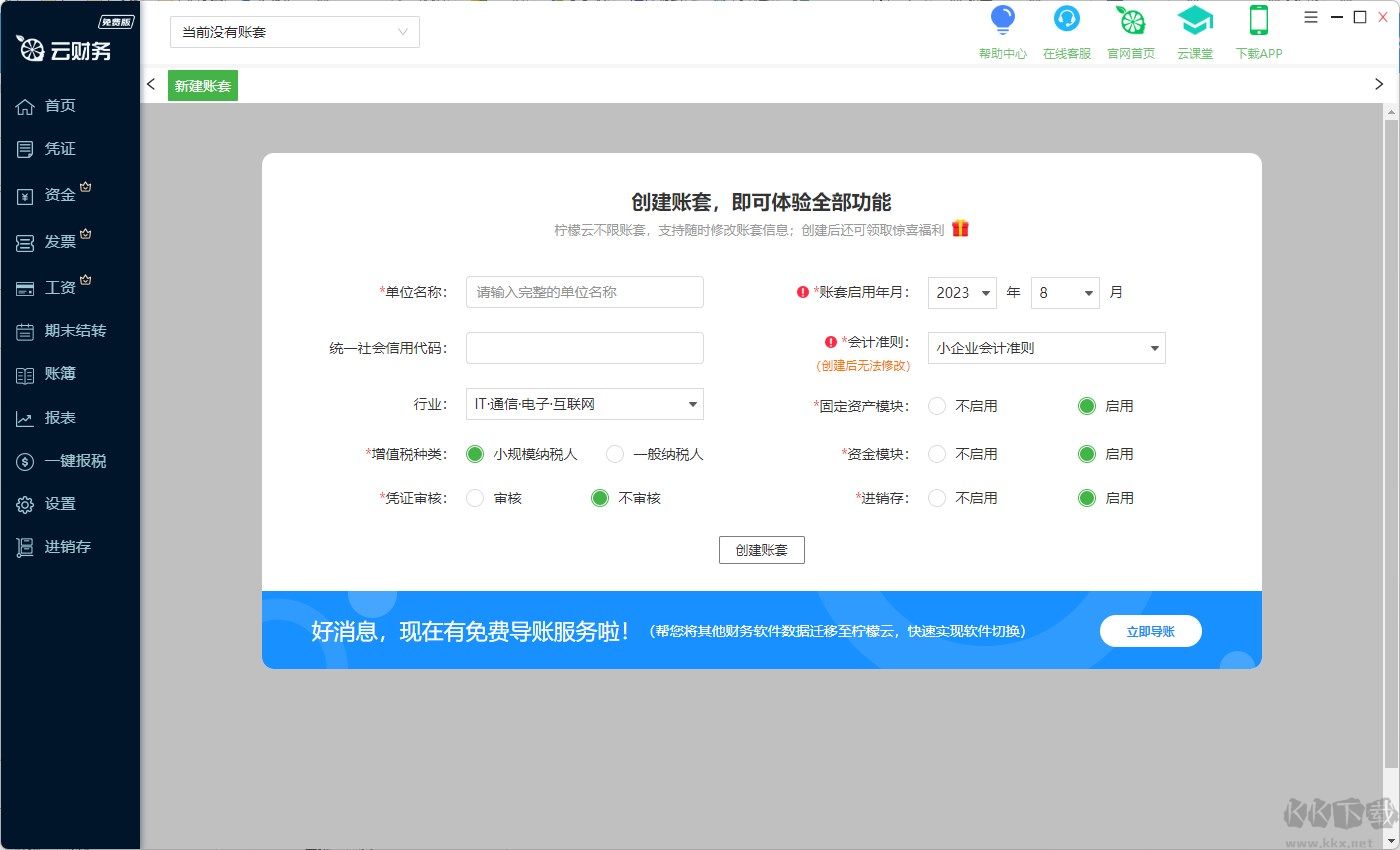Click the 创建账套 create button
The height and width of the screenshot is (850, 1400).
(761, 549)
